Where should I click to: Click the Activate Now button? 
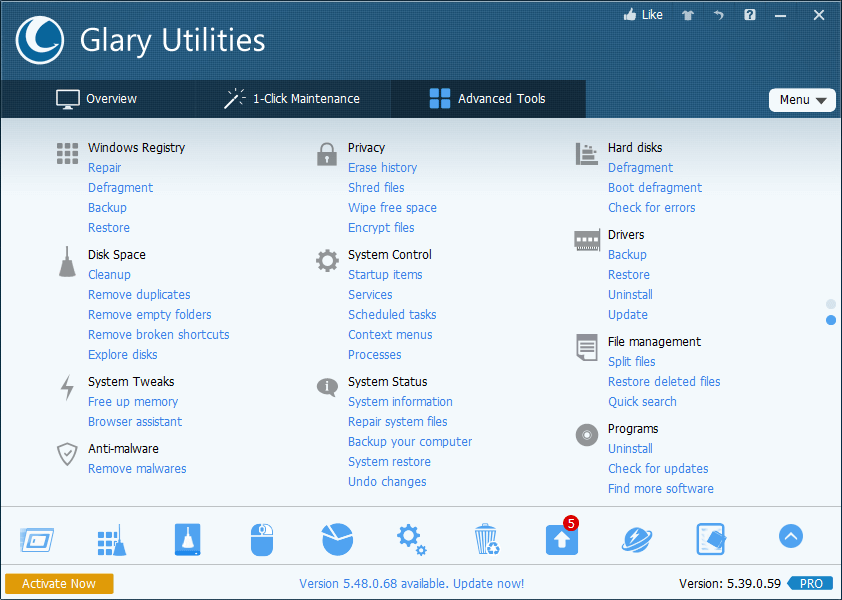click(58, 583)
